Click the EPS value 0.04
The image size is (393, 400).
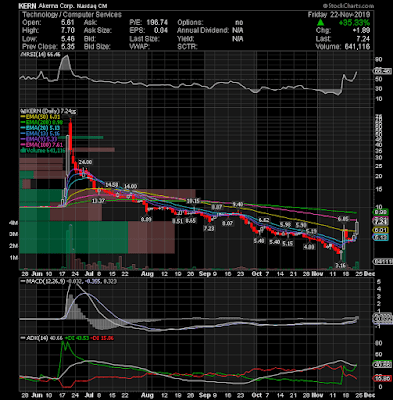click(161, 31)
